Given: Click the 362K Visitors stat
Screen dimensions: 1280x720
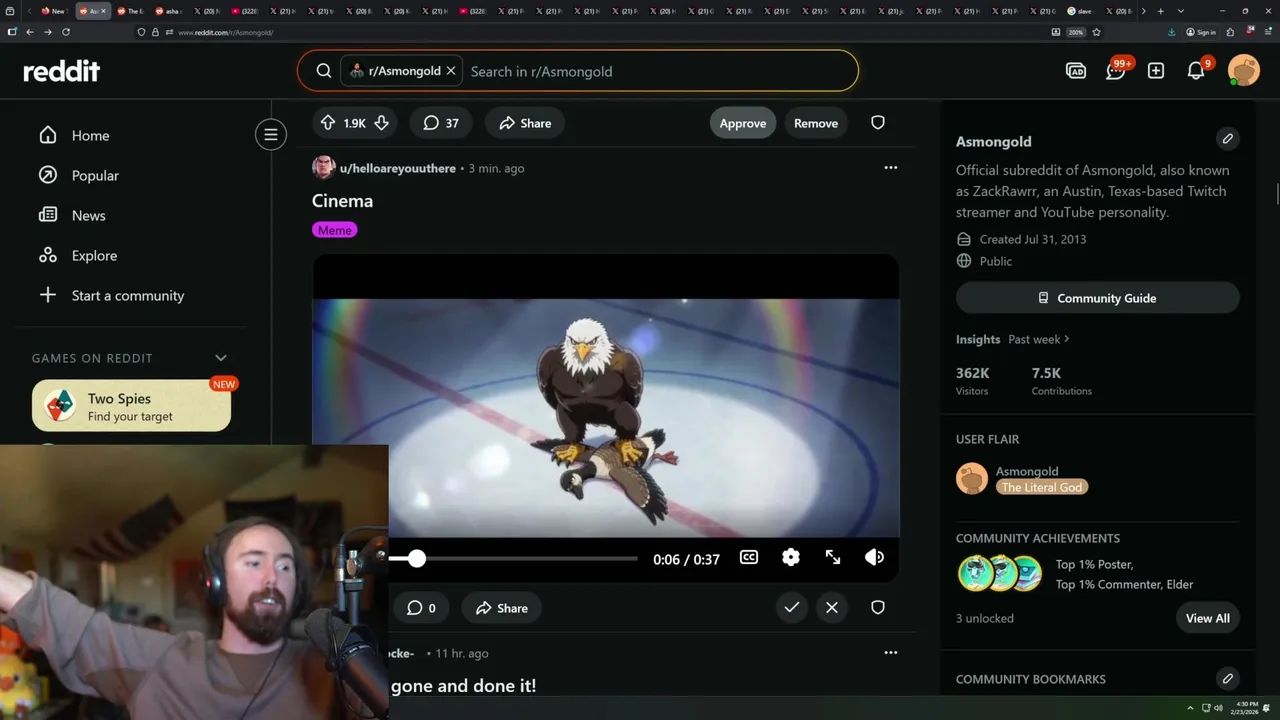Looking at the screenshot, I should point(972,381).
